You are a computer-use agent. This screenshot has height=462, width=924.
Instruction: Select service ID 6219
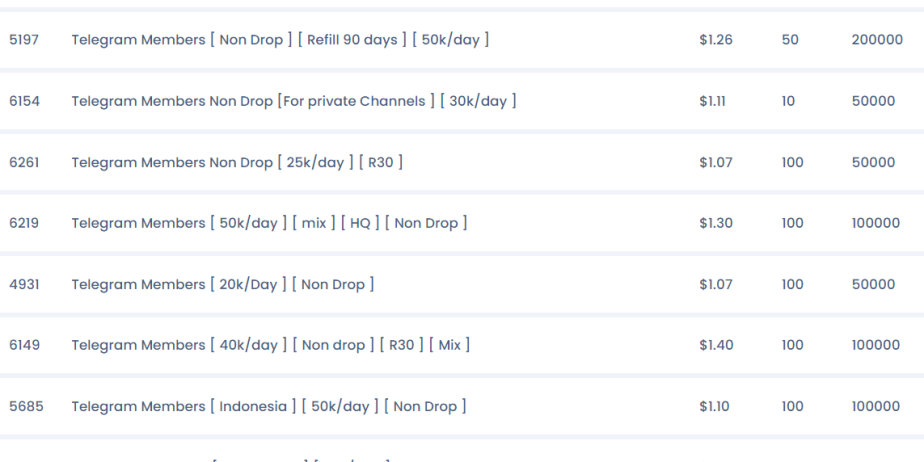(24, 223)
